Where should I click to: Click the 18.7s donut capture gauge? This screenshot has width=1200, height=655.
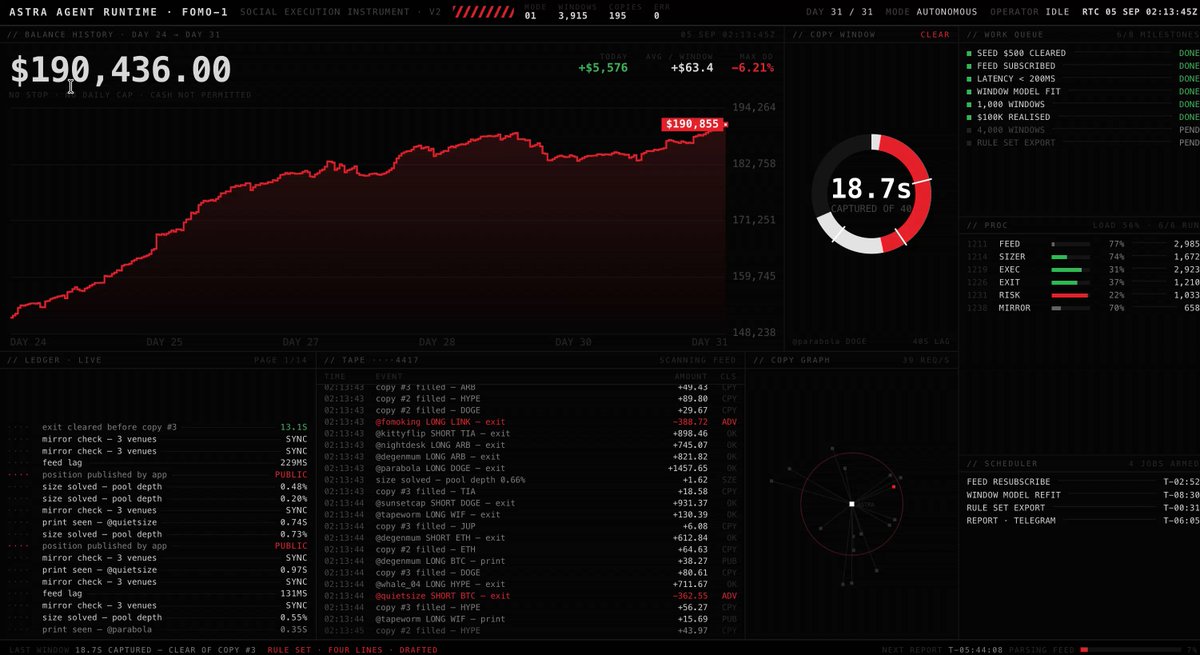click(x=871, y=193)
